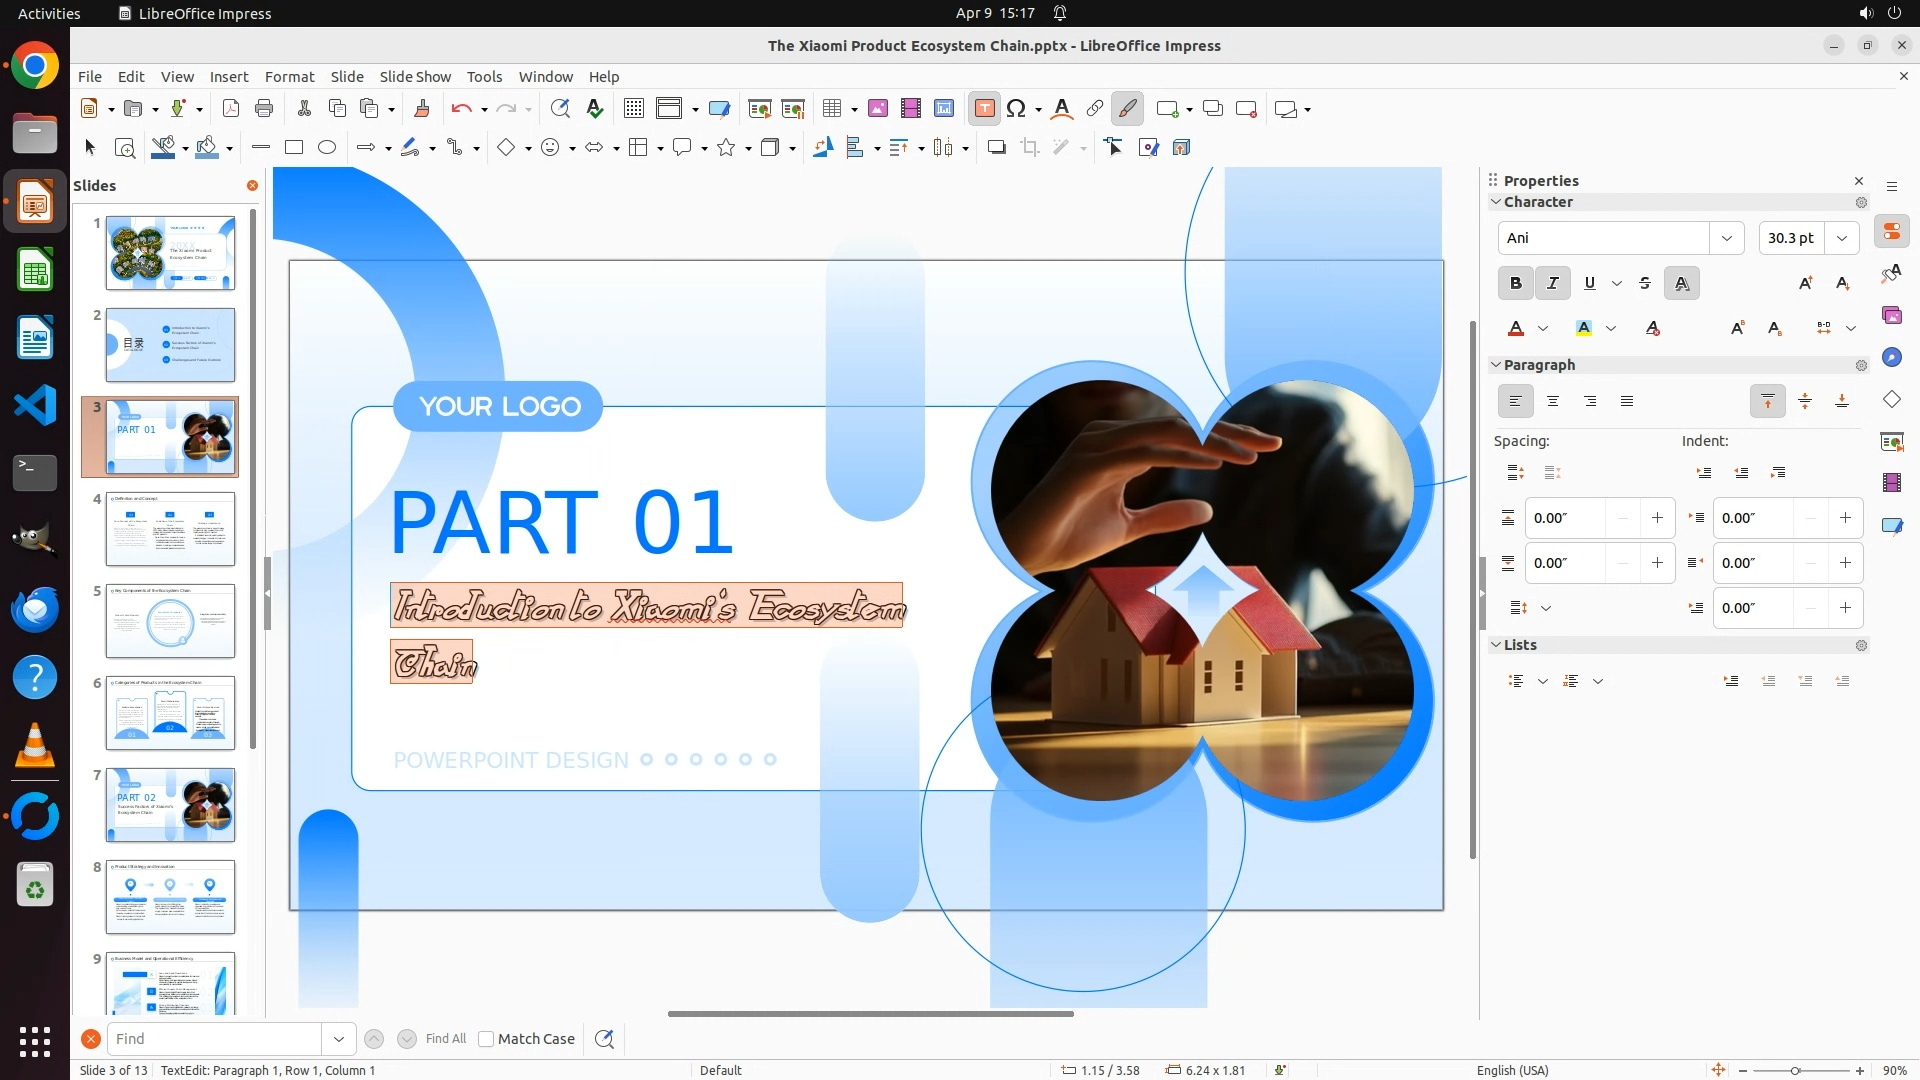Click the Find All button
The height and width of the screenshot is (1080, 1920).
[x=446, y=1039]
